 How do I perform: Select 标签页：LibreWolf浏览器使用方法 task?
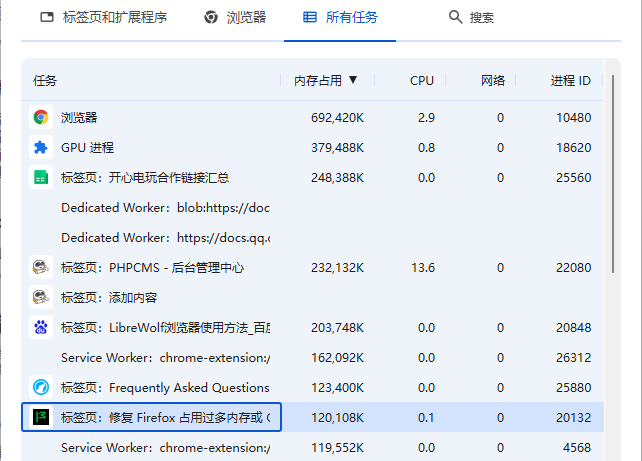click(312, 328)
